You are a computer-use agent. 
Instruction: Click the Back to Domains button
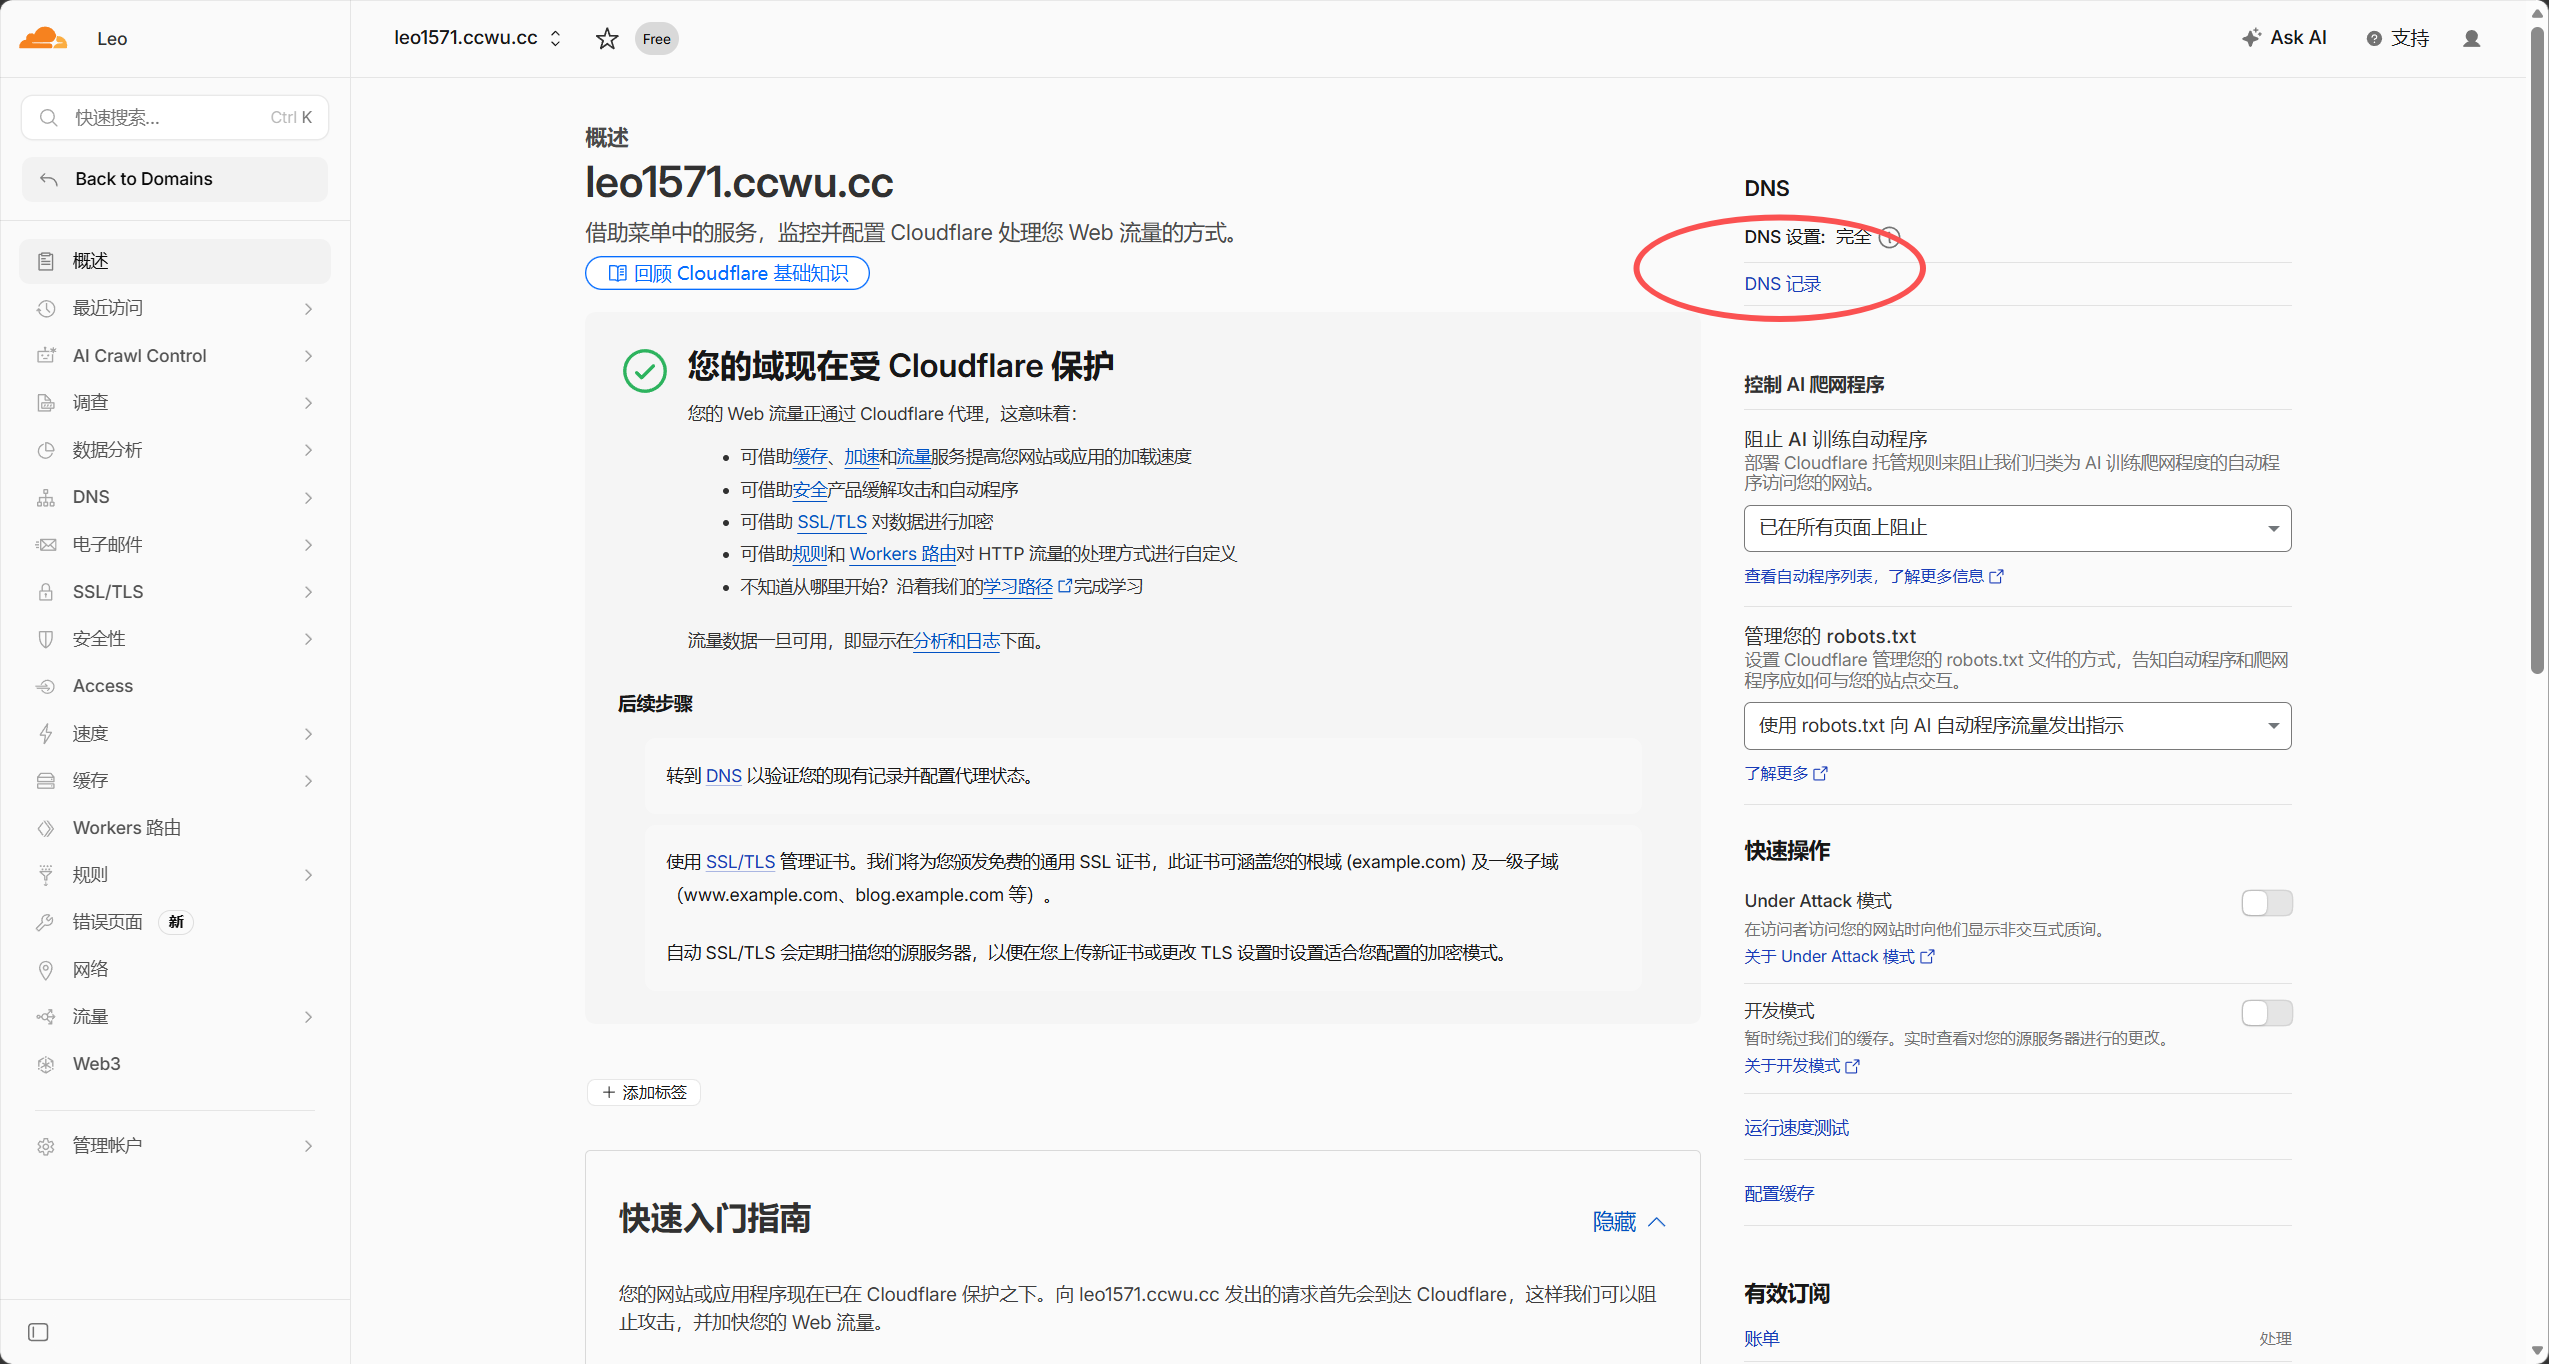pyautogui.click(x=175, y=179)
